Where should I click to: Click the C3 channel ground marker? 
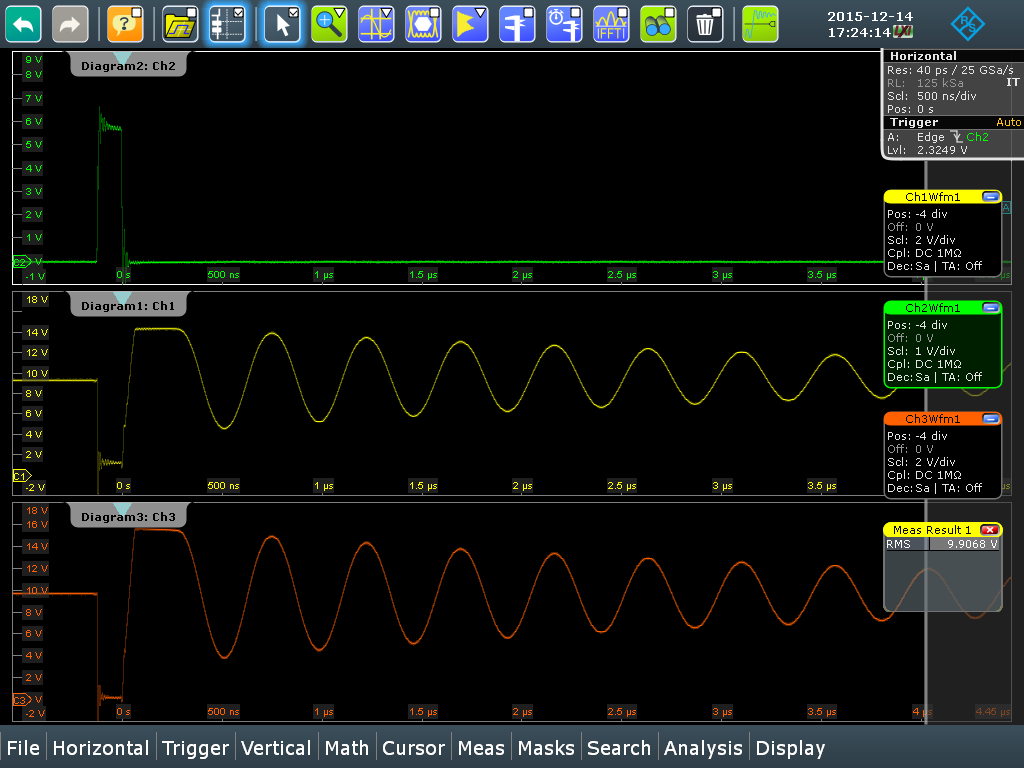click(x=22, y=699)
